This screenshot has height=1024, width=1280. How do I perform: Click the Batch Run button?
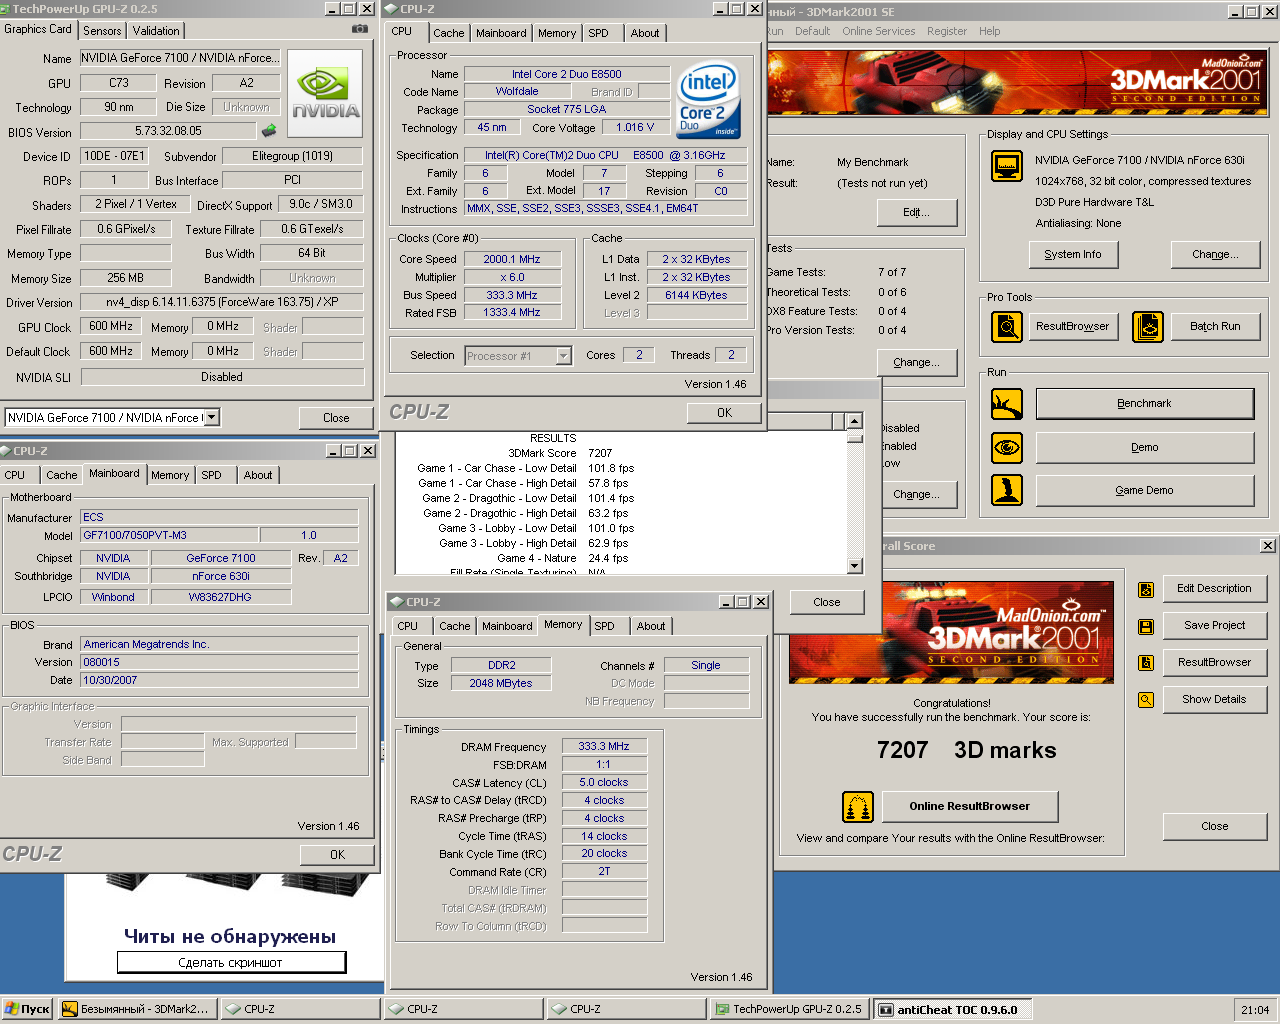pos(1215,327)
